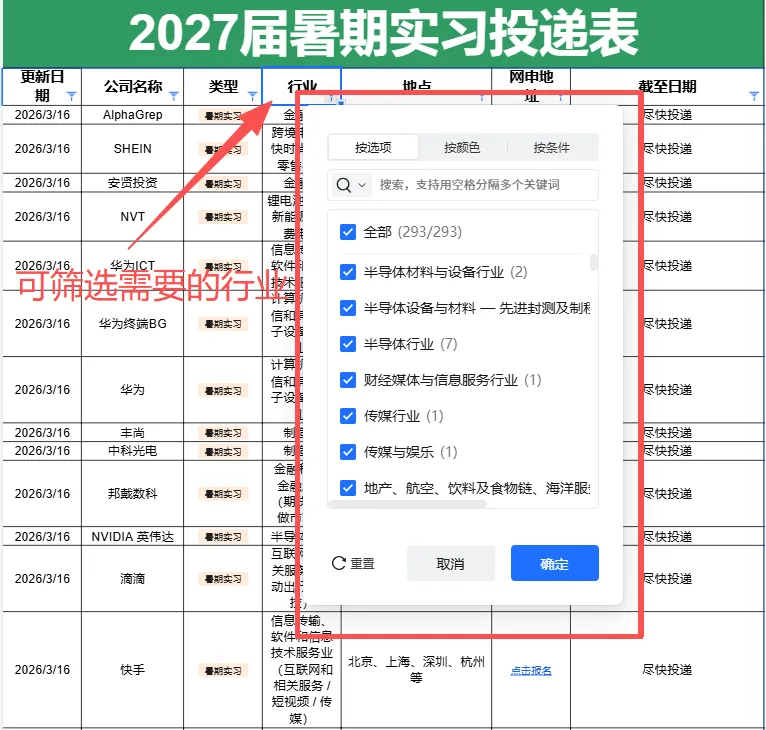Select the 滴滴 company cell

132,579
